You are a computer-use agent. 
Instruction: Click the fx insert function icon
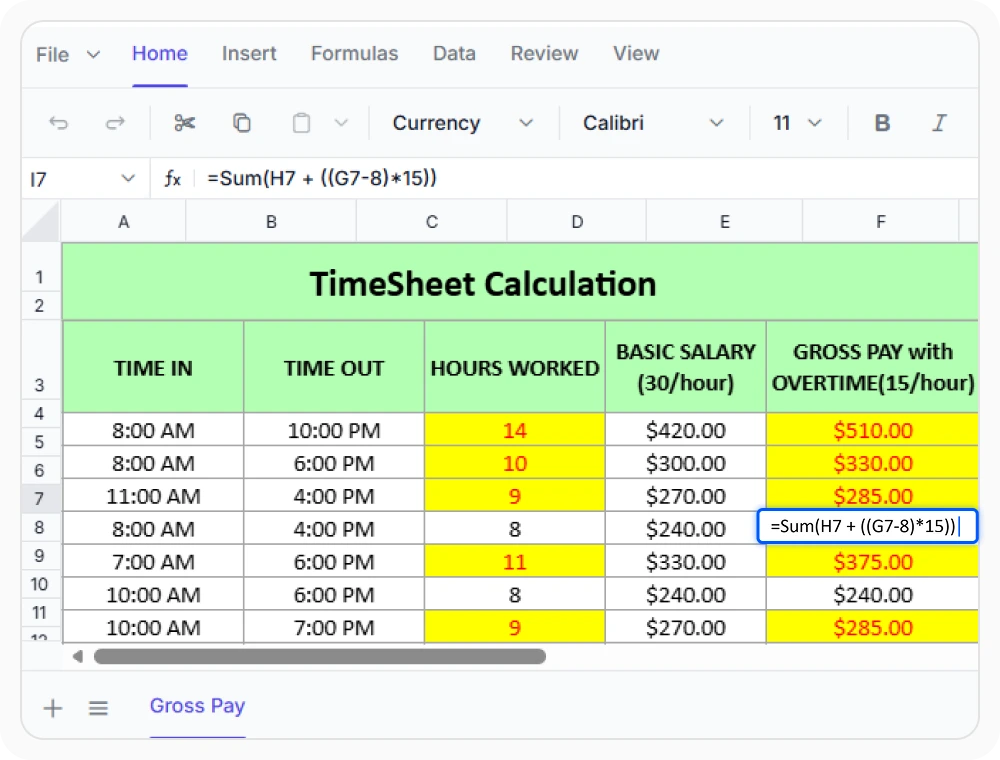(x=172, y=179)
